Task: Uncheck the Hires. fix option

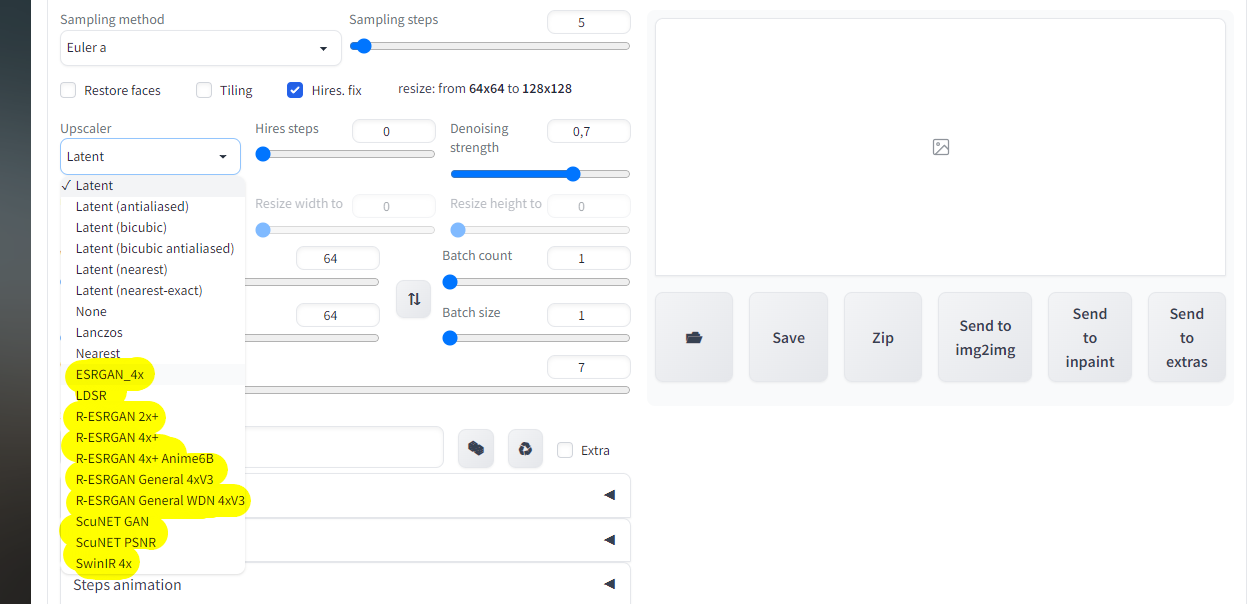Action: click(x=295, y=90)
